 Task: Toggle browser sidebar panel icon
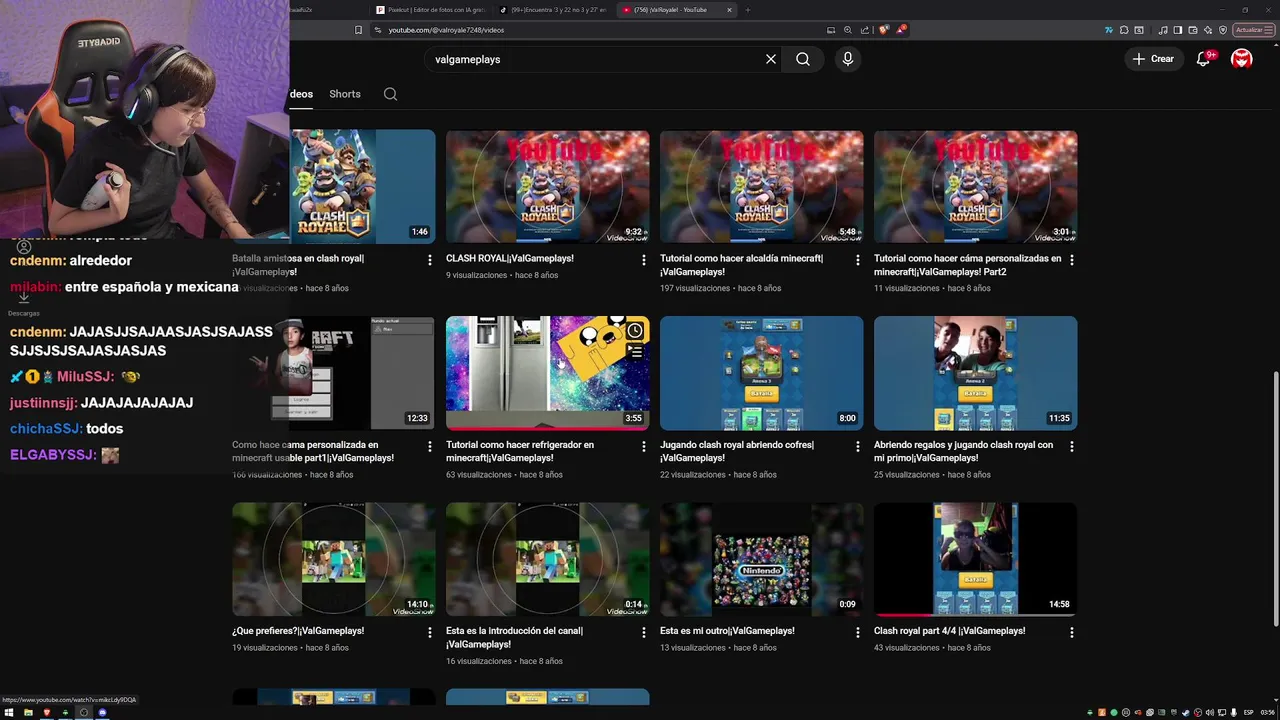point(1178,30)
